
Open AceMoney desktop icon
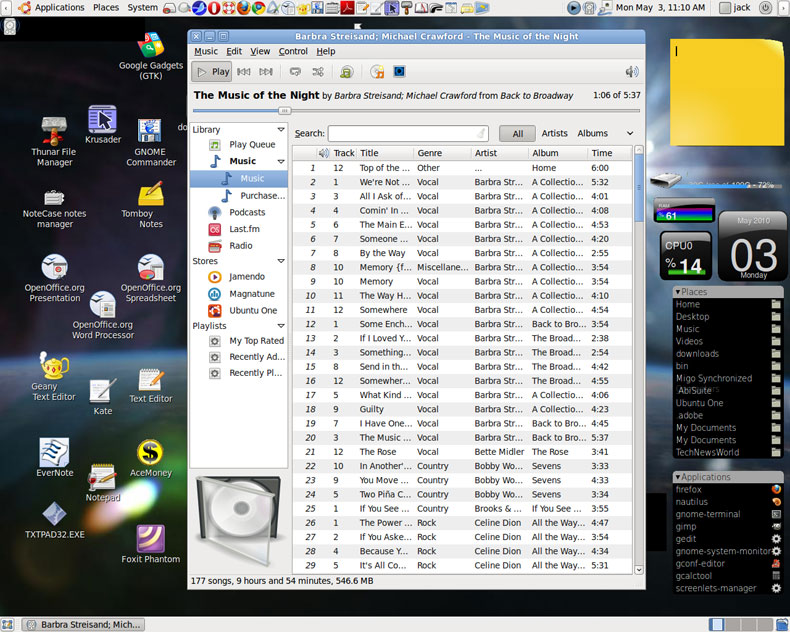(150, 458)
